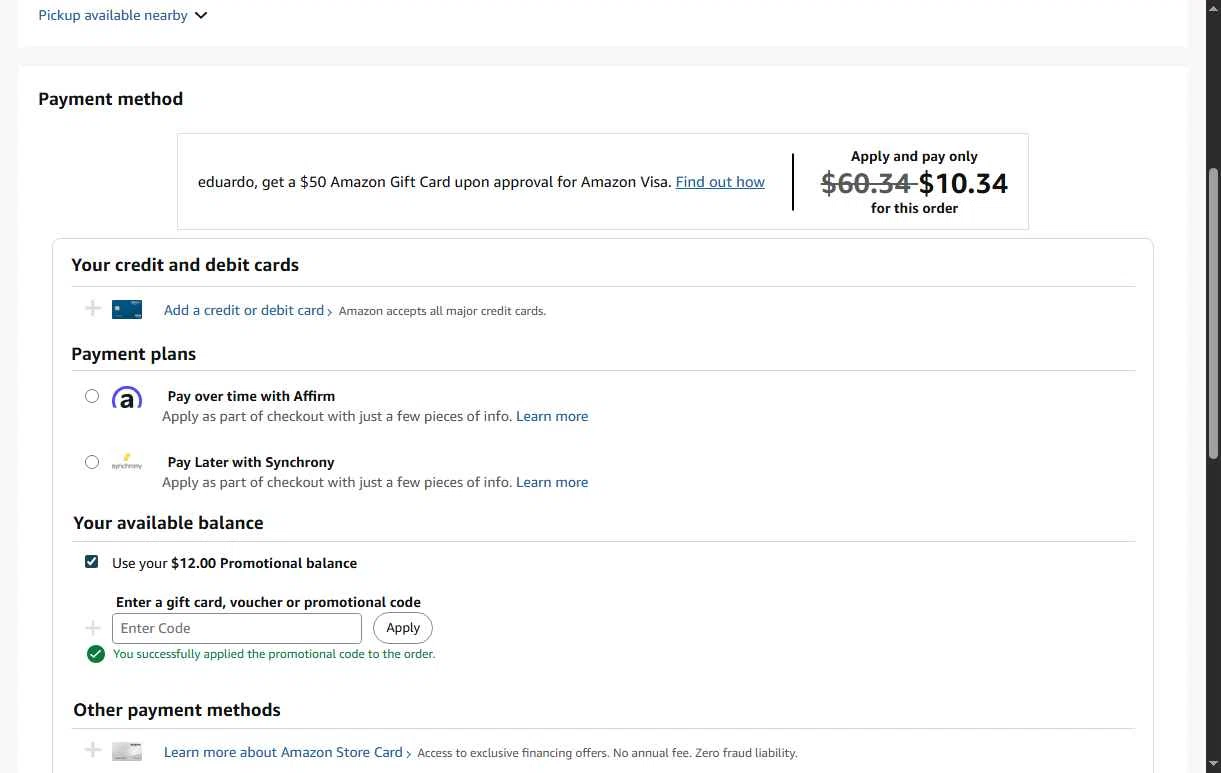The image size is (1221, 773).
Task: Click the Apply button for the code
Action: pos(403,628)
